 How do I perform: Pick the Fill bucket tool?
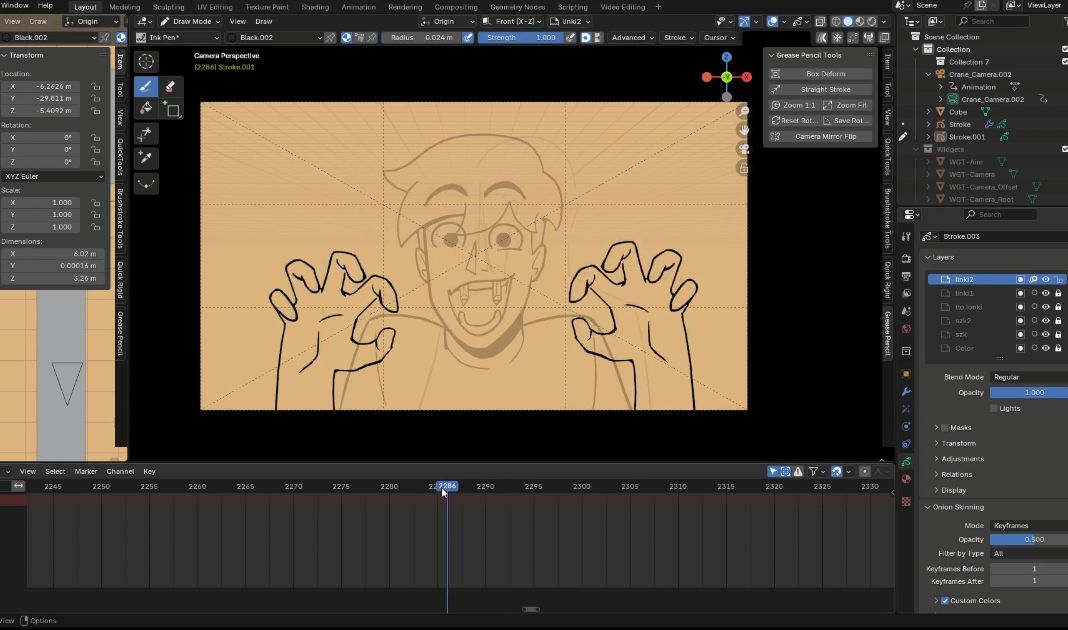pyautogui.click(x=146, y=109)
